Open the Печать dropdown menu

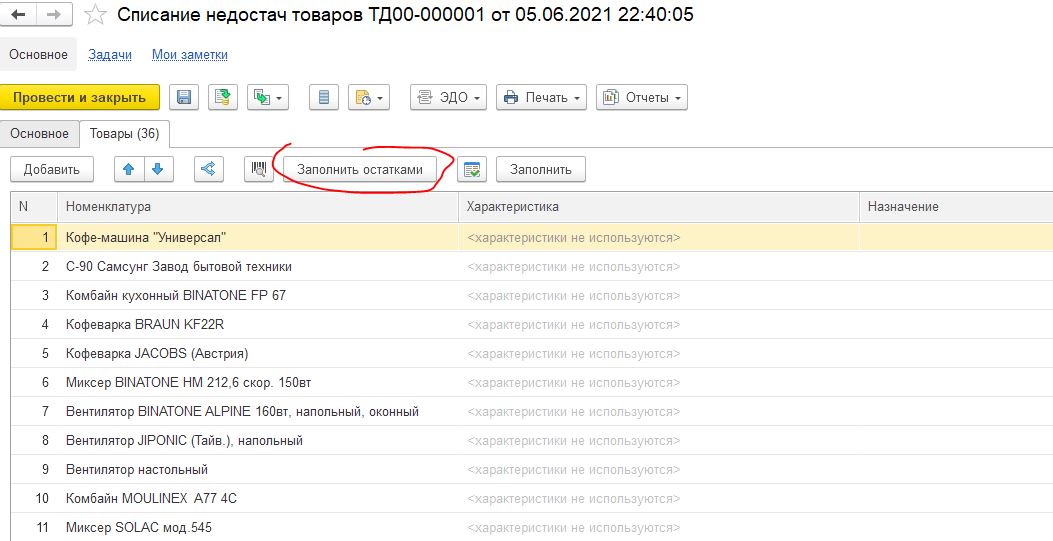[x=541, y=97]
